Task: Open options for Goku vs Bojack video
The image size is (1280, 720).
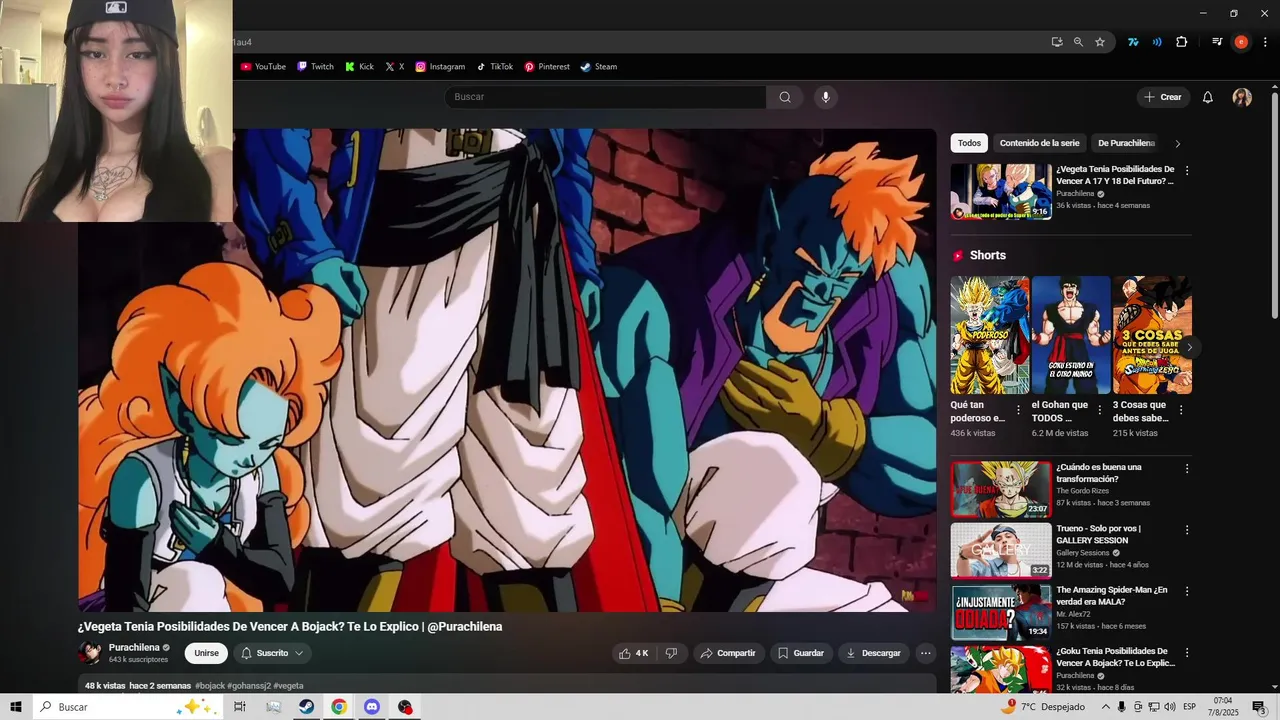Action: (x=1187, y=652)
